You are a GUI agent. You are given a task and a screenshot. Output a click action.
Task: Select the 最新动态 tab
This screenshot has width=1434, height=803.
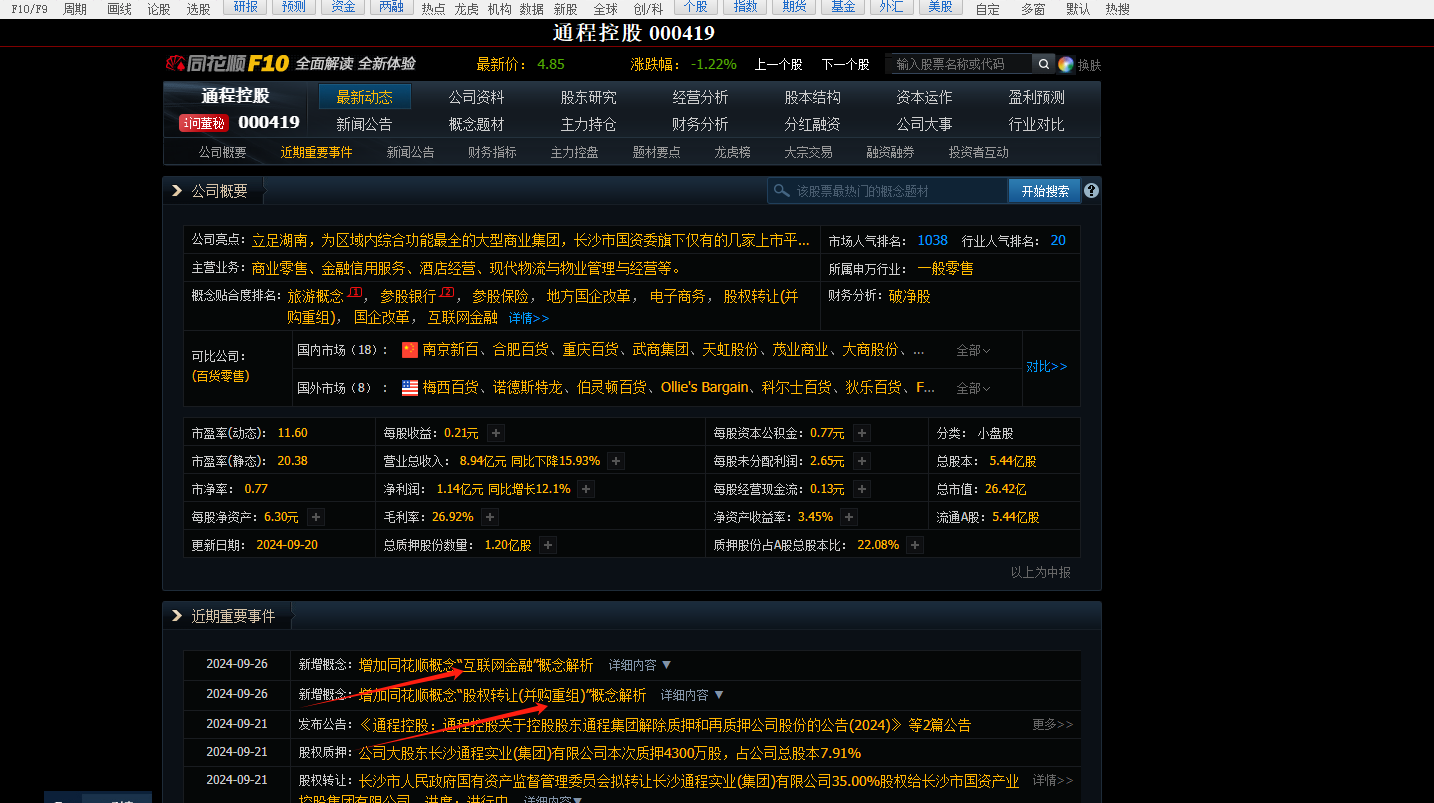coord(365,97)
